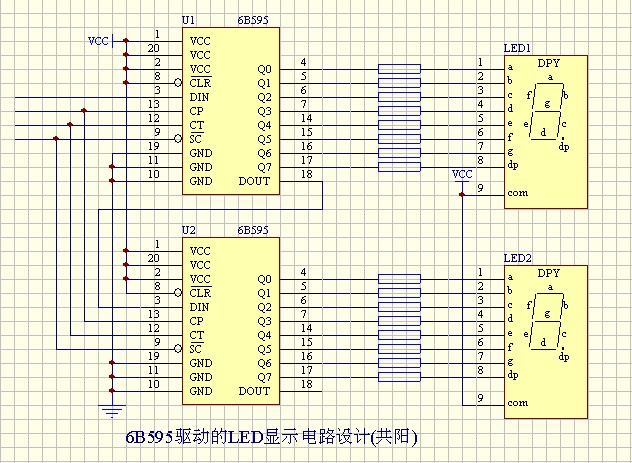Image resolution: width=632 pixels, height=463 pixels.
Task: Click the seven-segment glyph inside LED1
Action: pyautogui.click(x=547, y=112)
